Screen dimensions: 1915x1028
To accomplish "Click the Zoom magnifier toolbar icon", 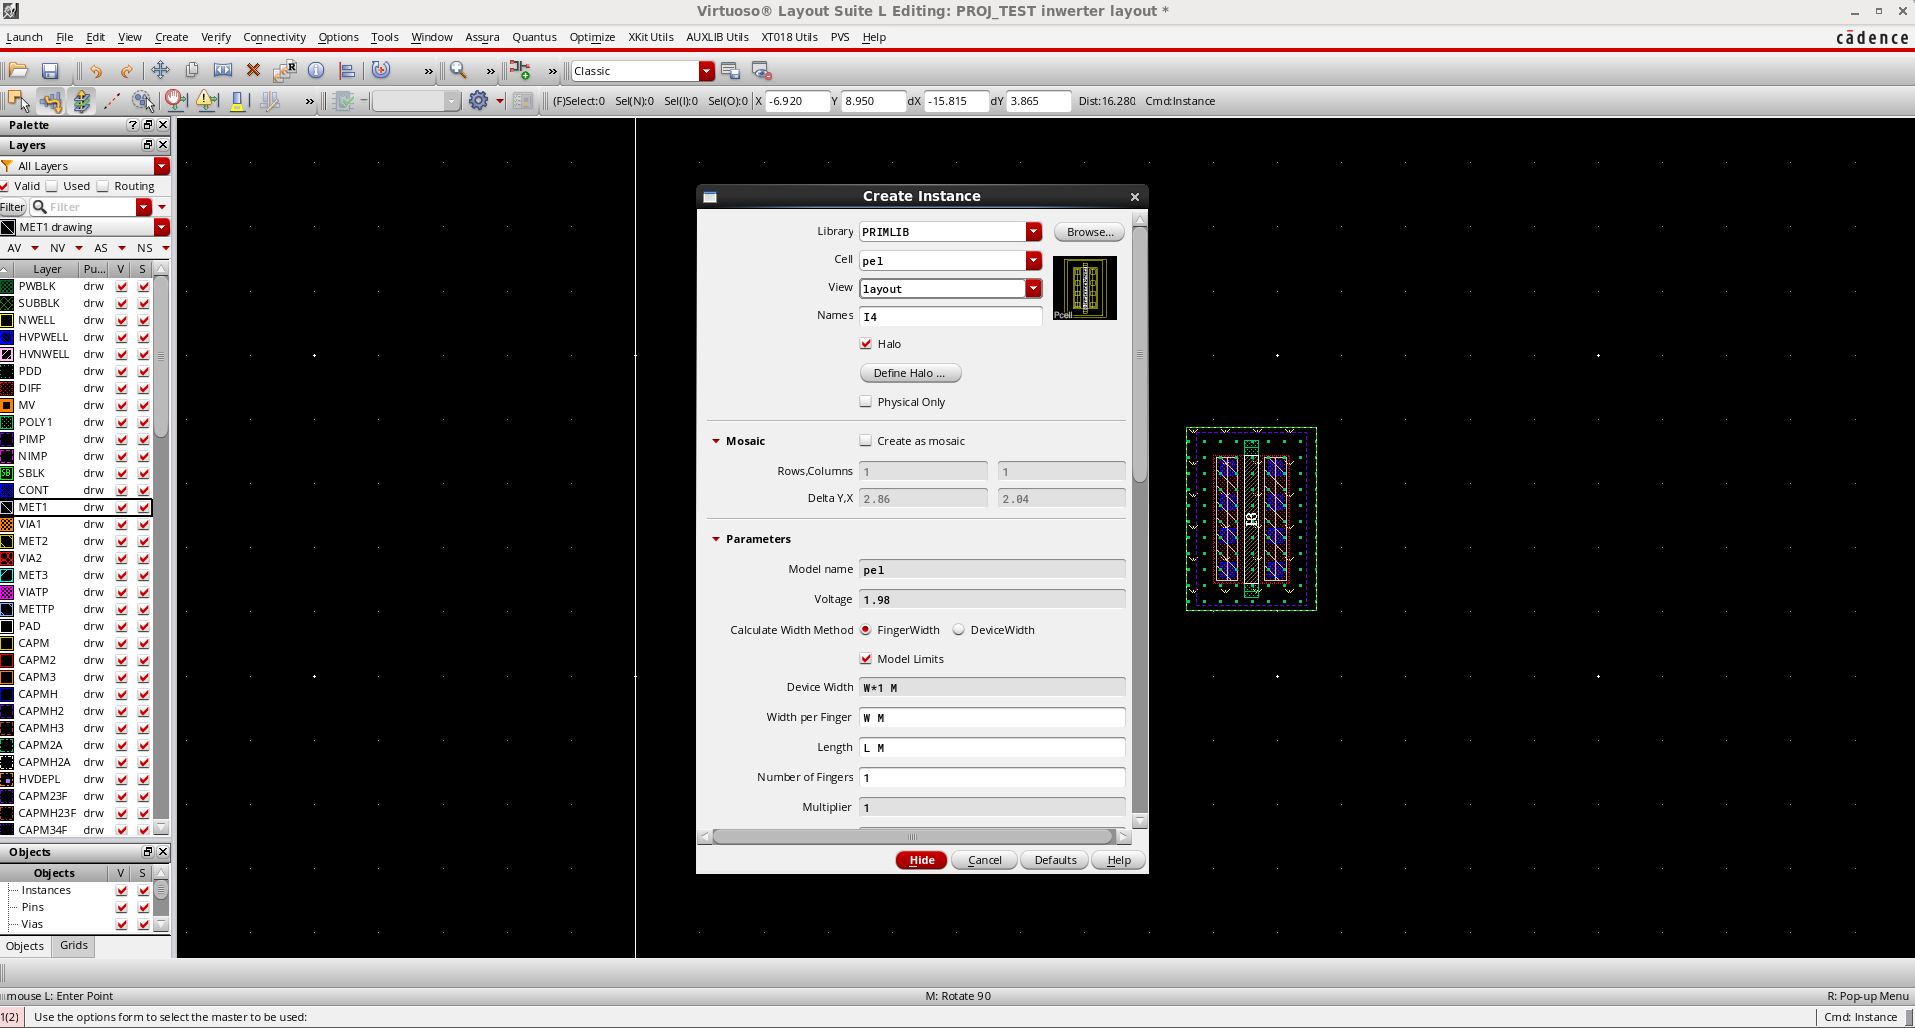I will [458, 71].
